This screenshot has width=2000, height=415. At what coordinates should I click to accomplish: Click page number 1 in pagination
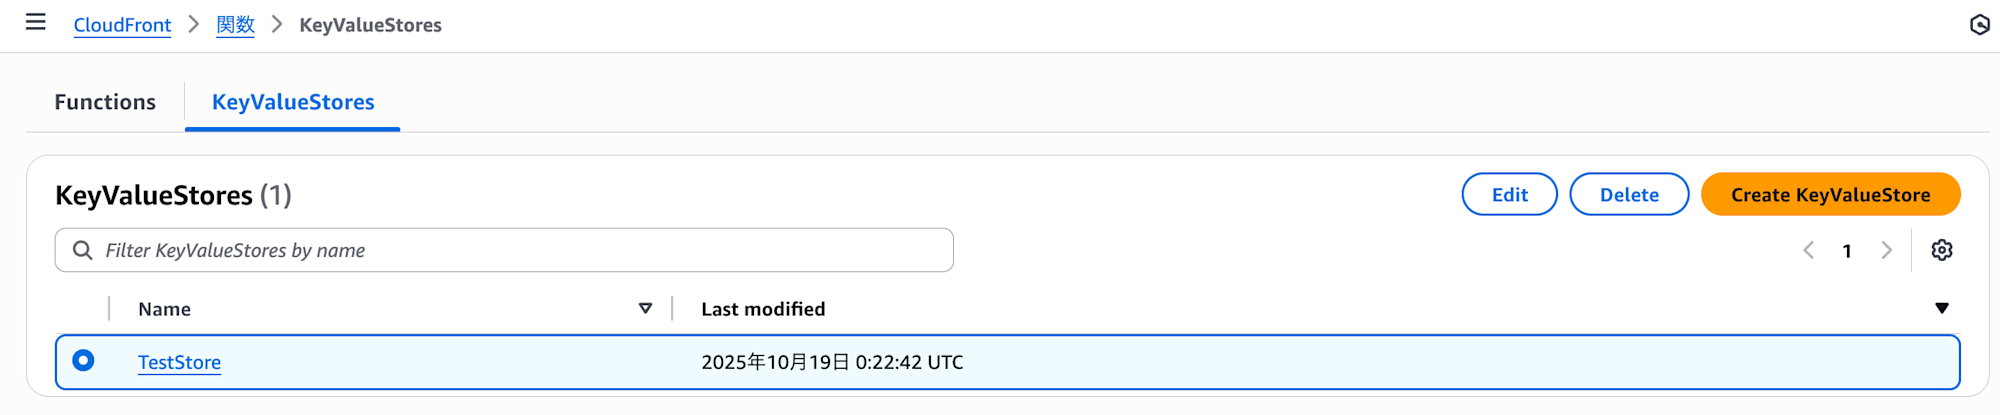point(1847,251)
